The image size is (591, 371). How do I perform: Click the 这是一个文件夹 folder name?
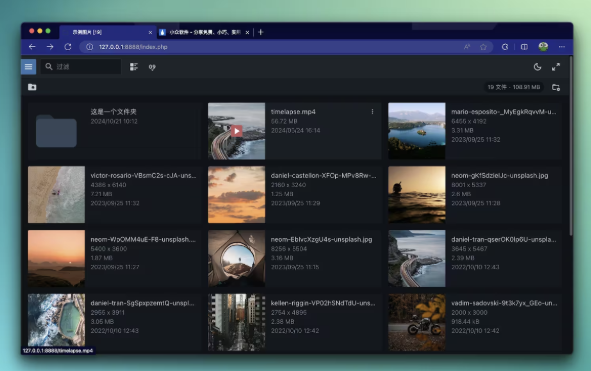(x=113, y=112)
